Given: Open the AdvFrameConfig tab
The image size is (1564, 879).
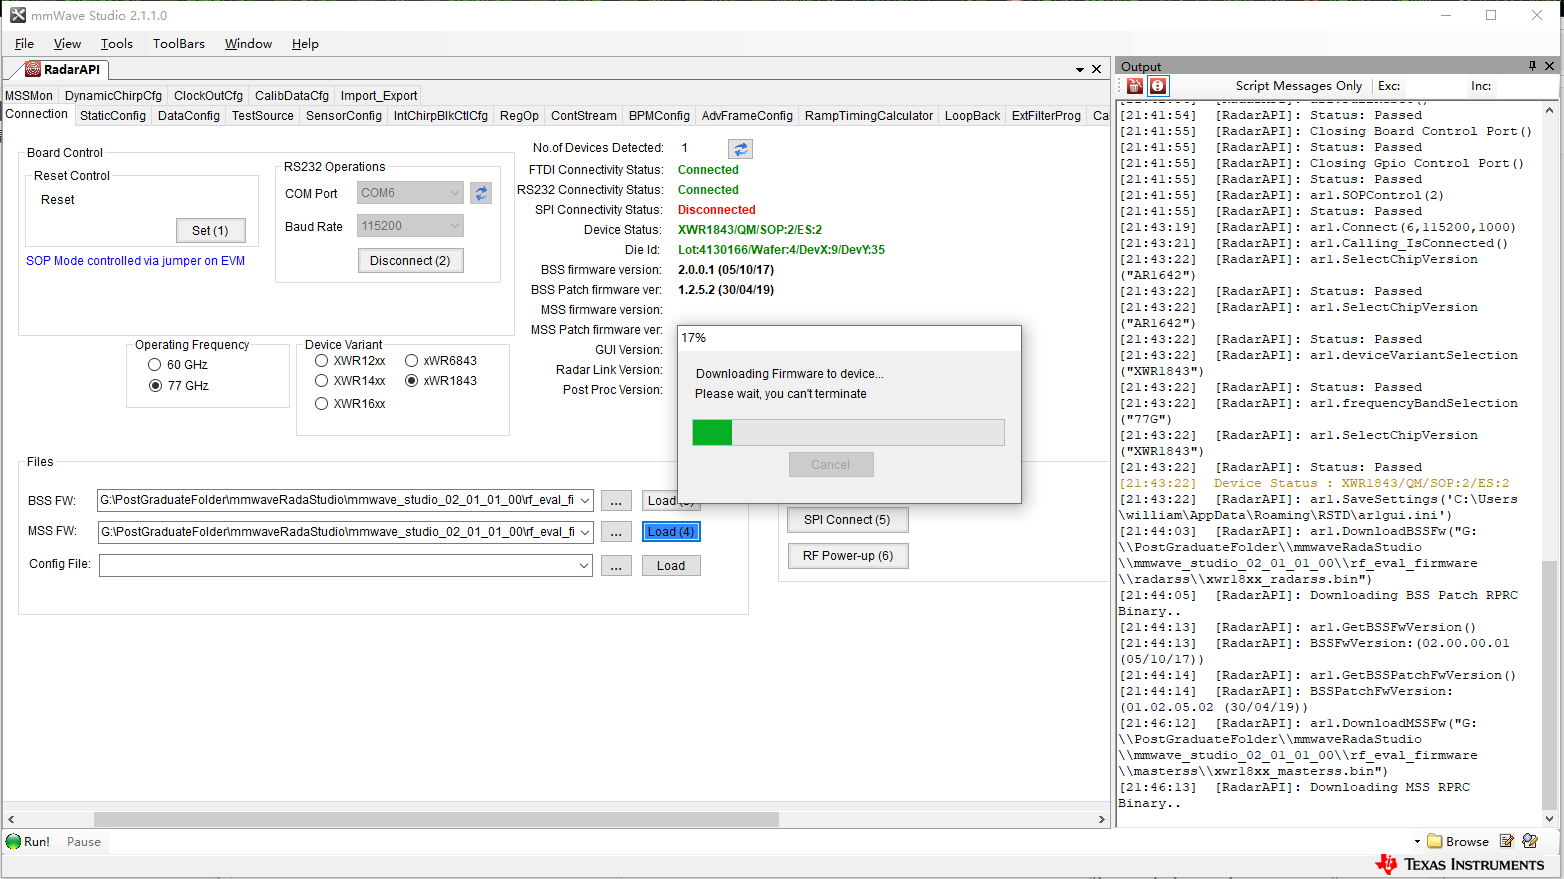Looking at the screenshot, I should 747,116.
